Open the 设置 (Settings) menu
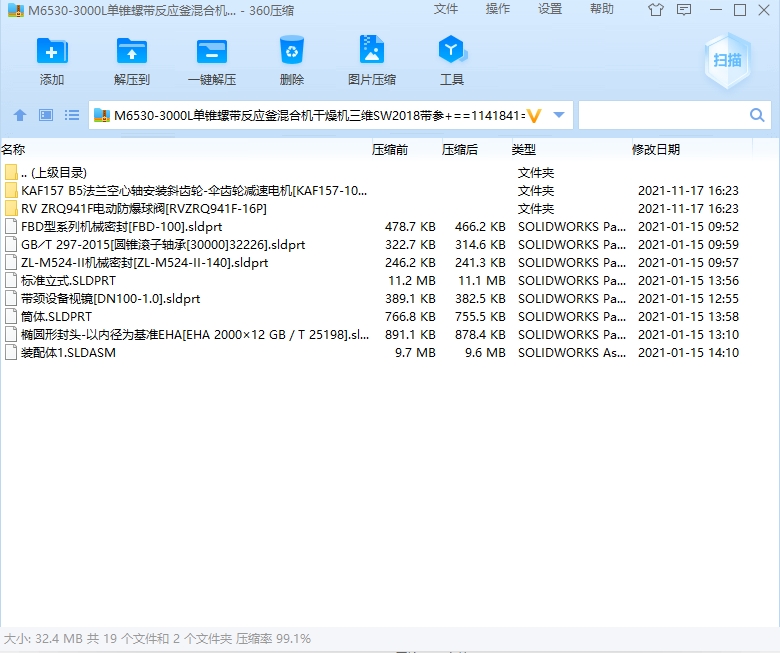This screenshot has width=780, height=653. tap(550, 9)
